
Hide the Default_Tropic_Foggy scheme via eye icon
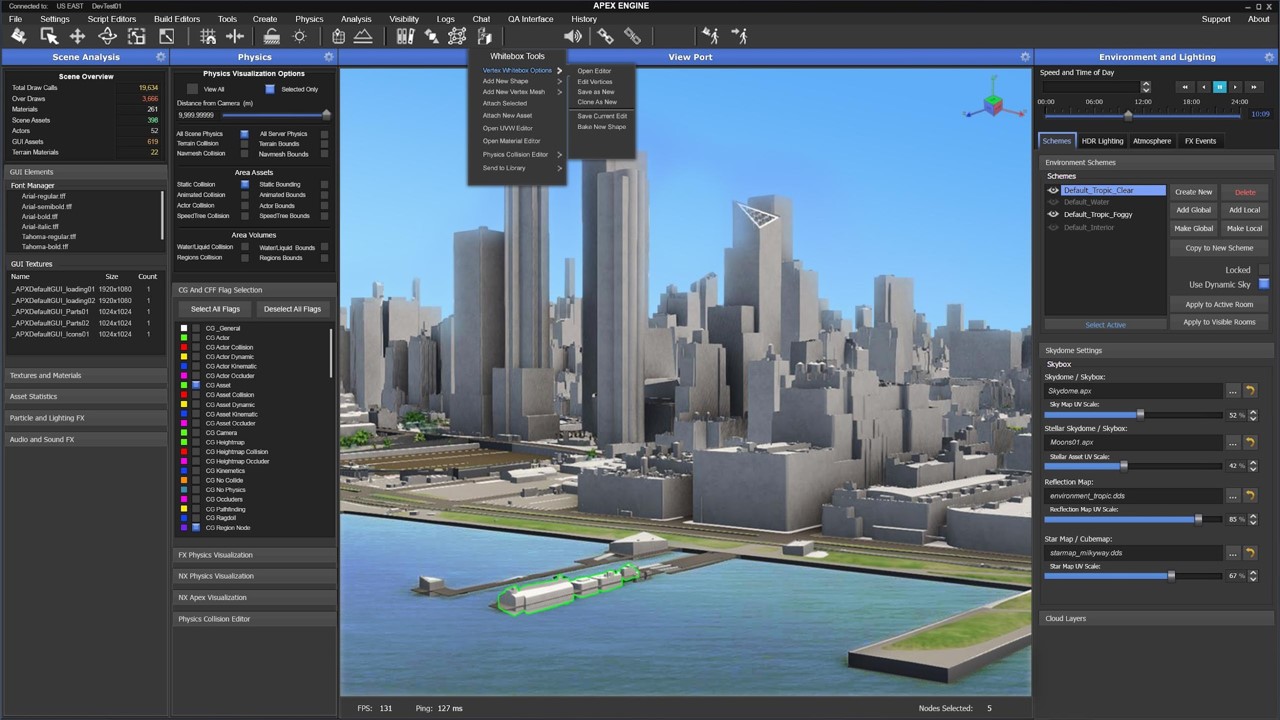(1053, 215)
